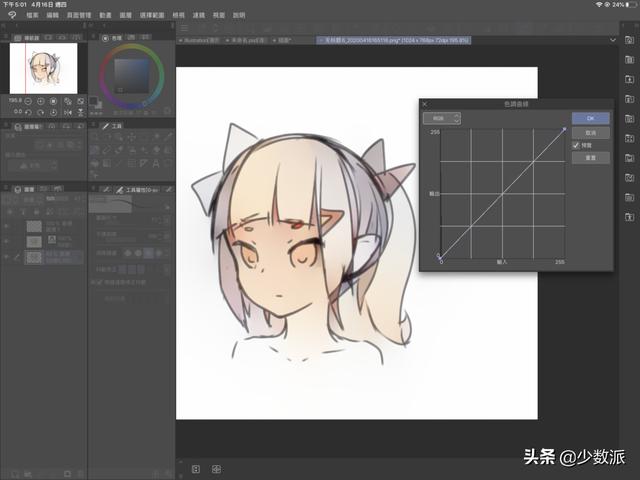Click OK in the tone curve dialog
The width and height of the screenshot is (640, 480).
(591, 118)
